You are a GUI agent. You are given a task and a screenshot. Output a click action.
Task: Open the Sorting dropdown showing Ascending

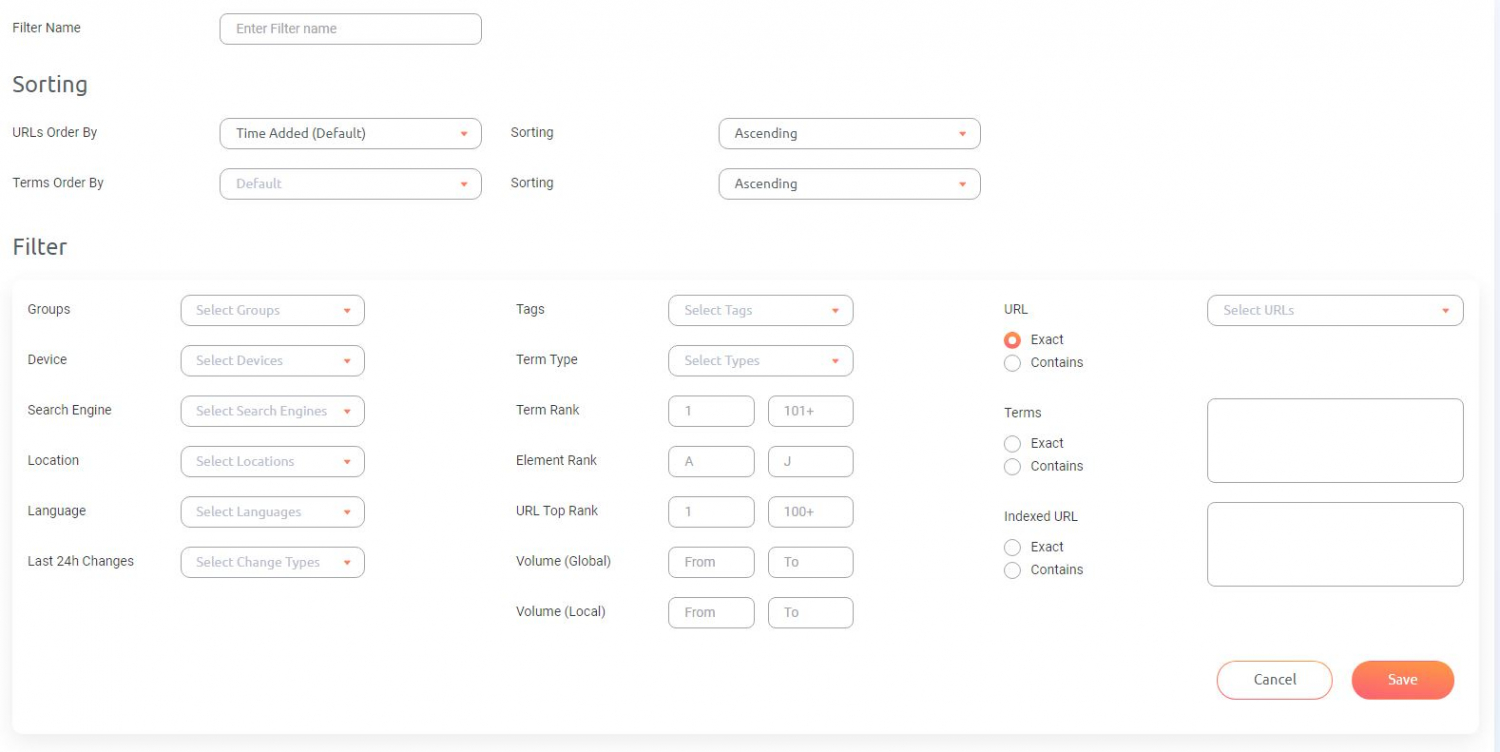pos(848,133)
